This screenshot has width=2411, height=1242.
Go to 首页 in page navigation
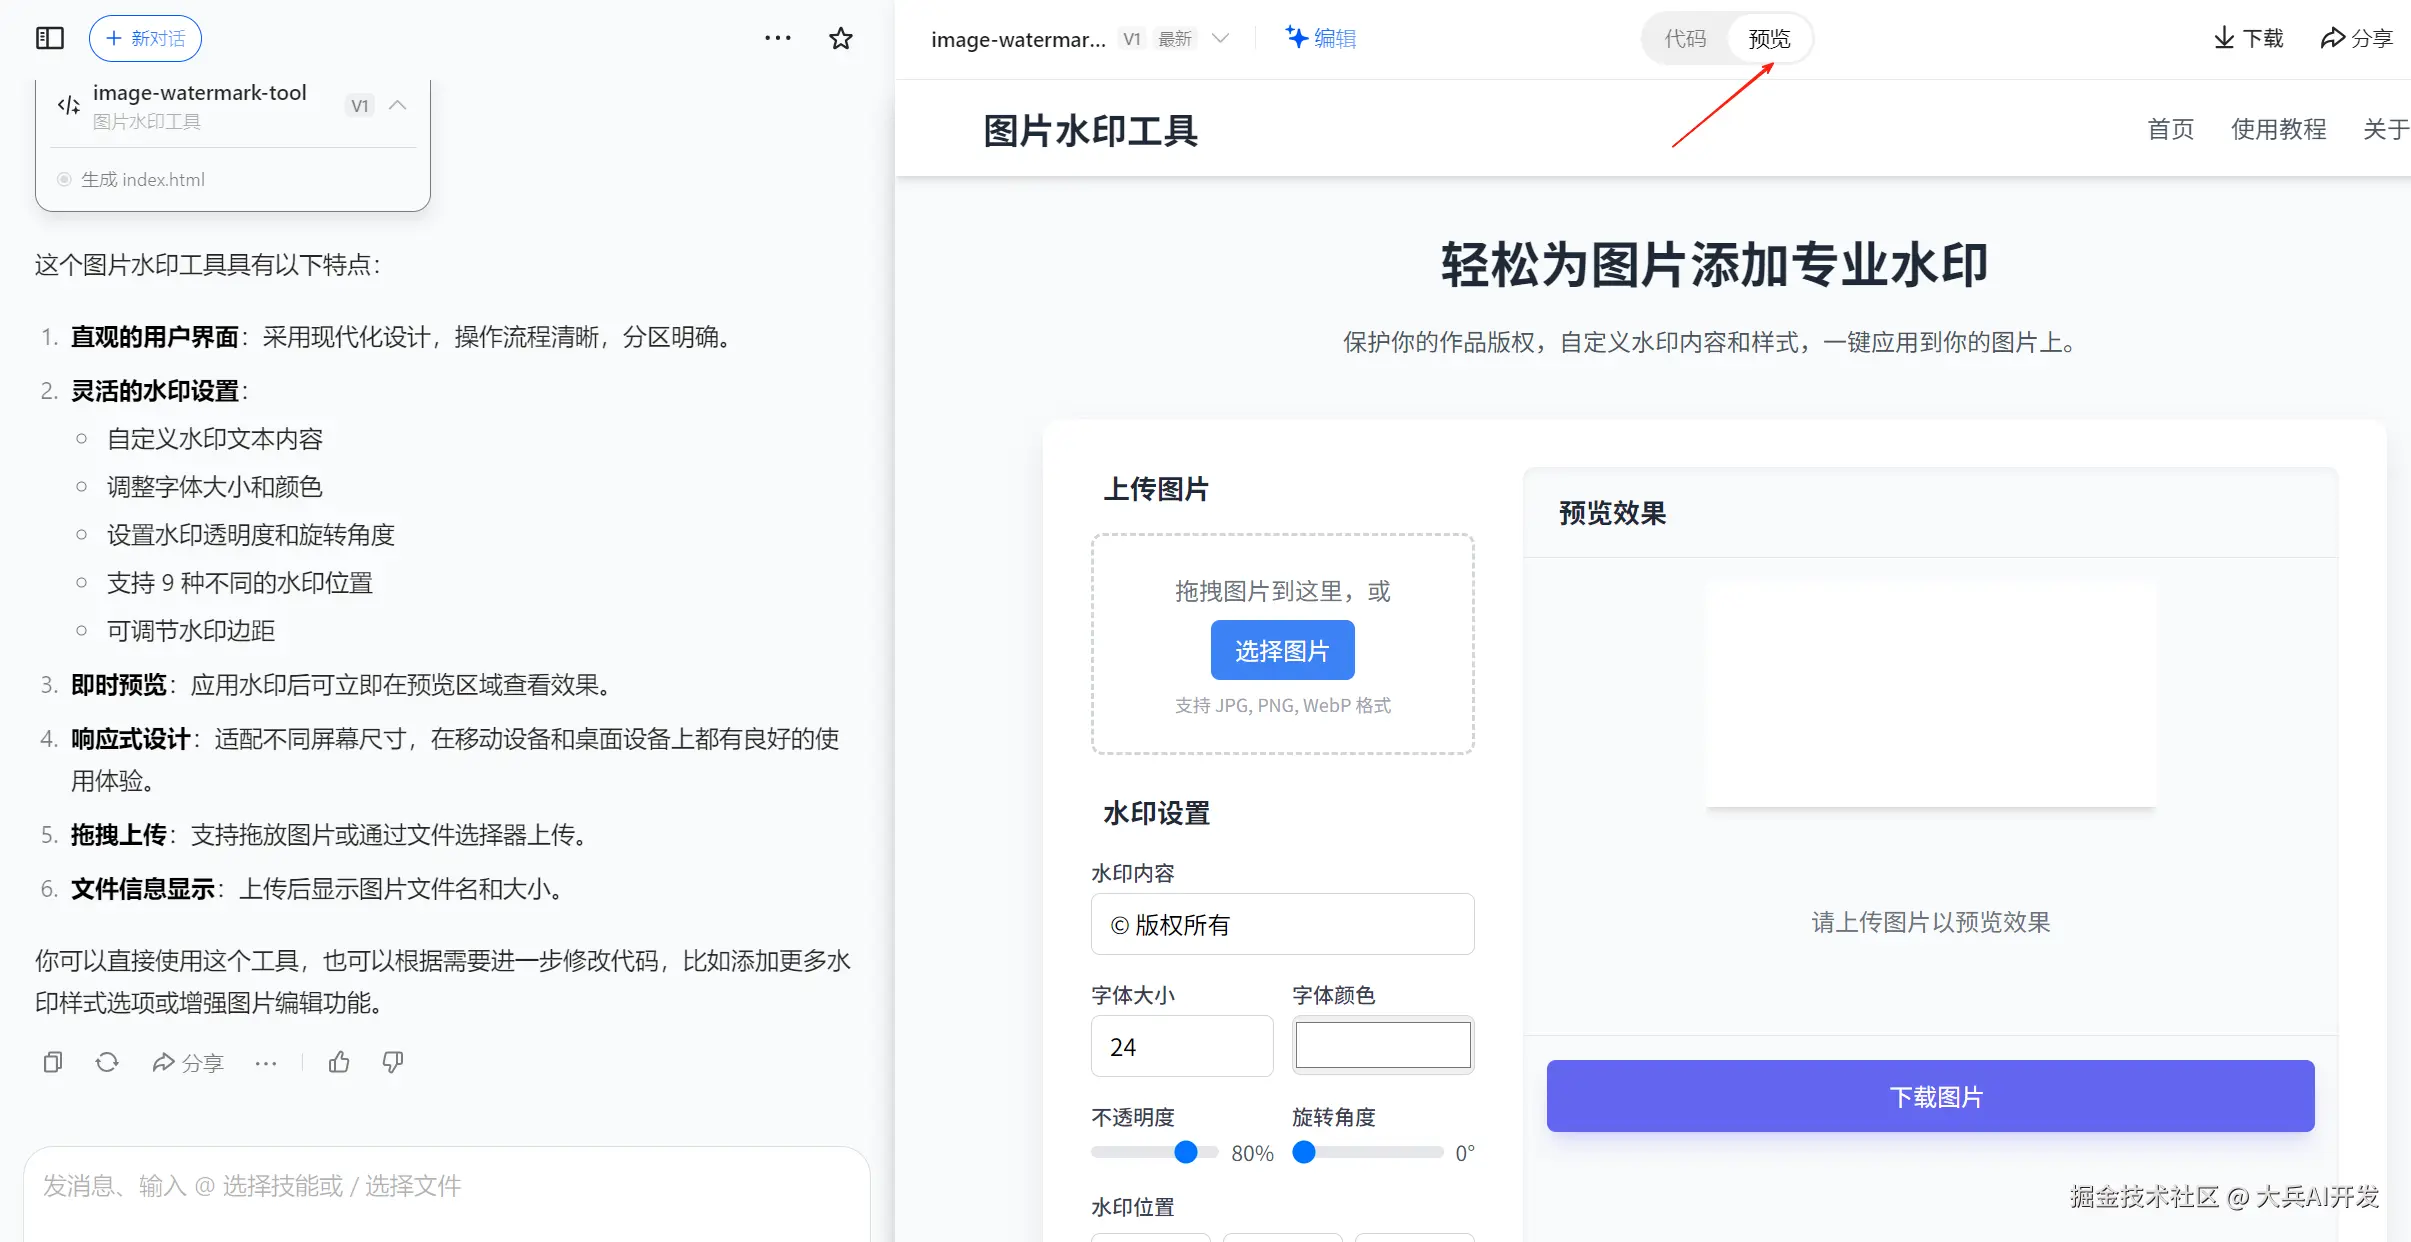pos(2170,129)
